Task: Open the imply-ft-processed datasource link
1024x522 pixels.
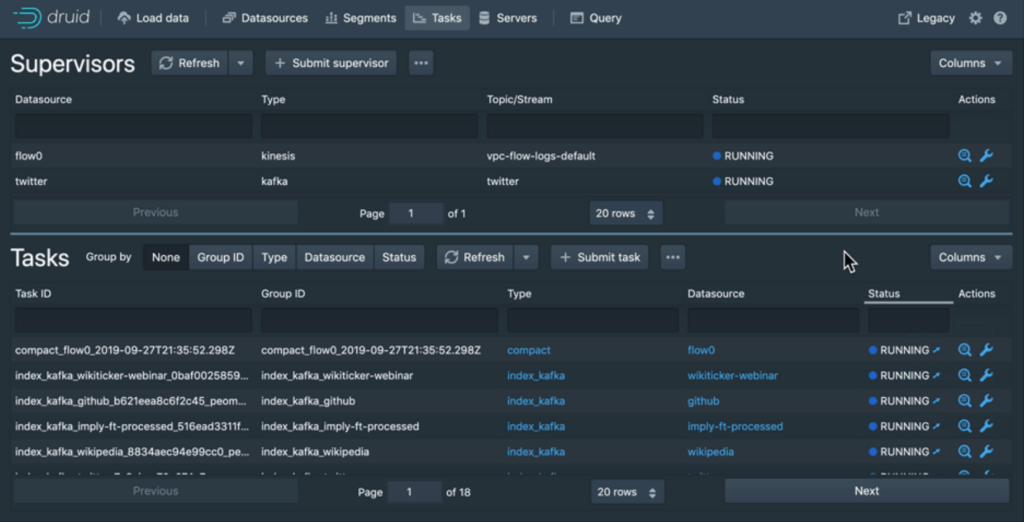Action: (735, 427)
